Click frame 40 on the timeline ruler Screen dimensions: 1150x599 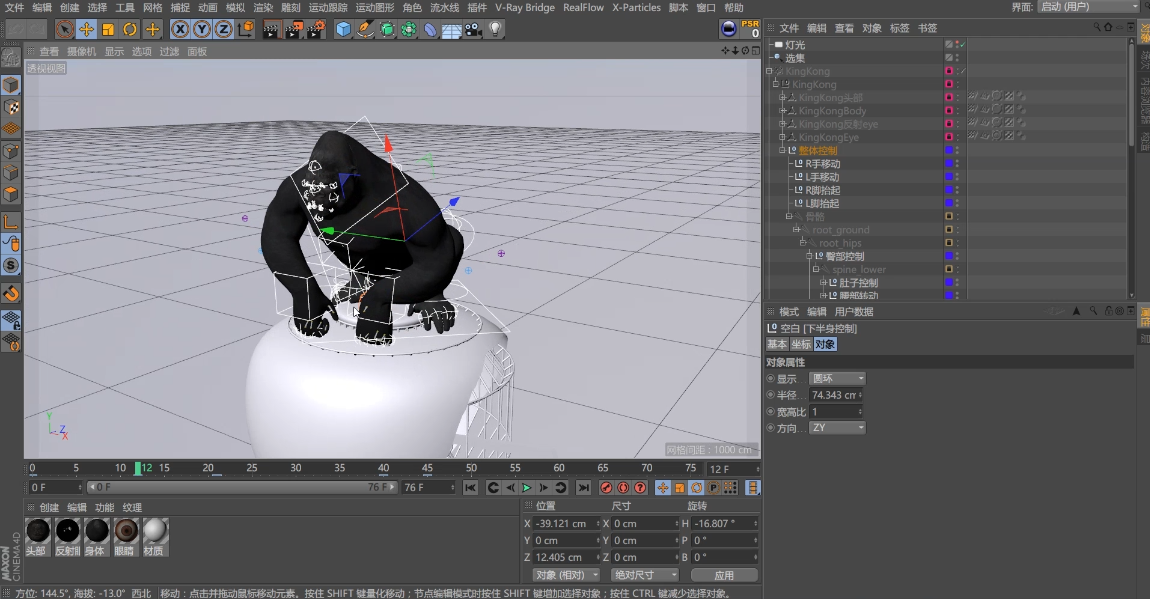tap(384, 468)
